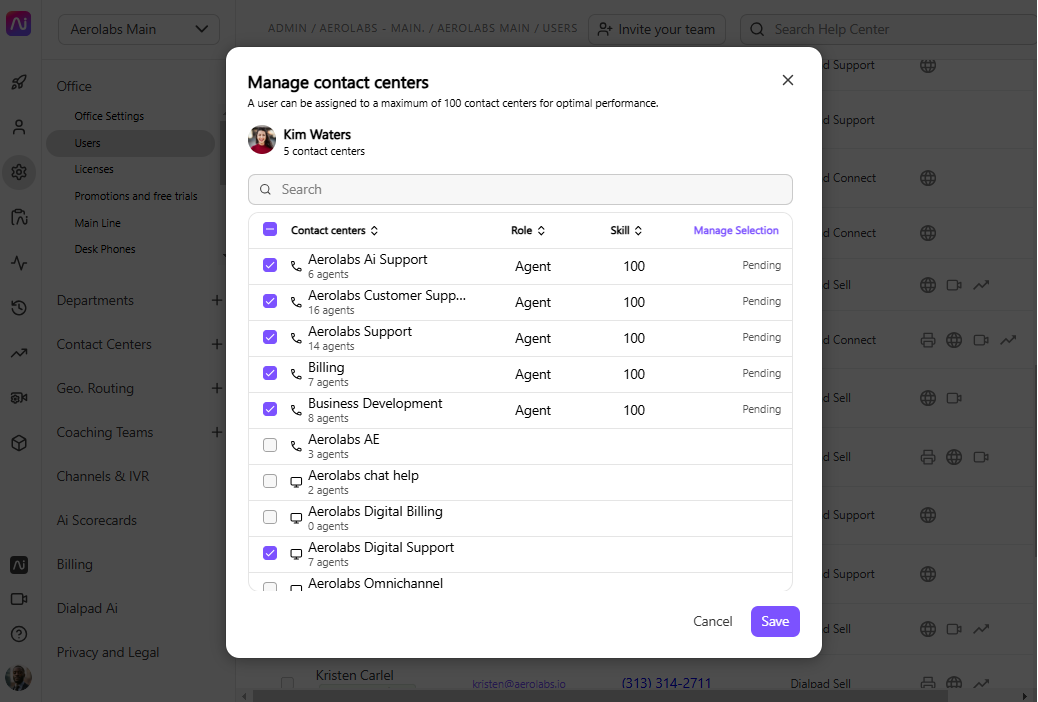Uncheck Aerolabs Support checkbox

(270, 337)
